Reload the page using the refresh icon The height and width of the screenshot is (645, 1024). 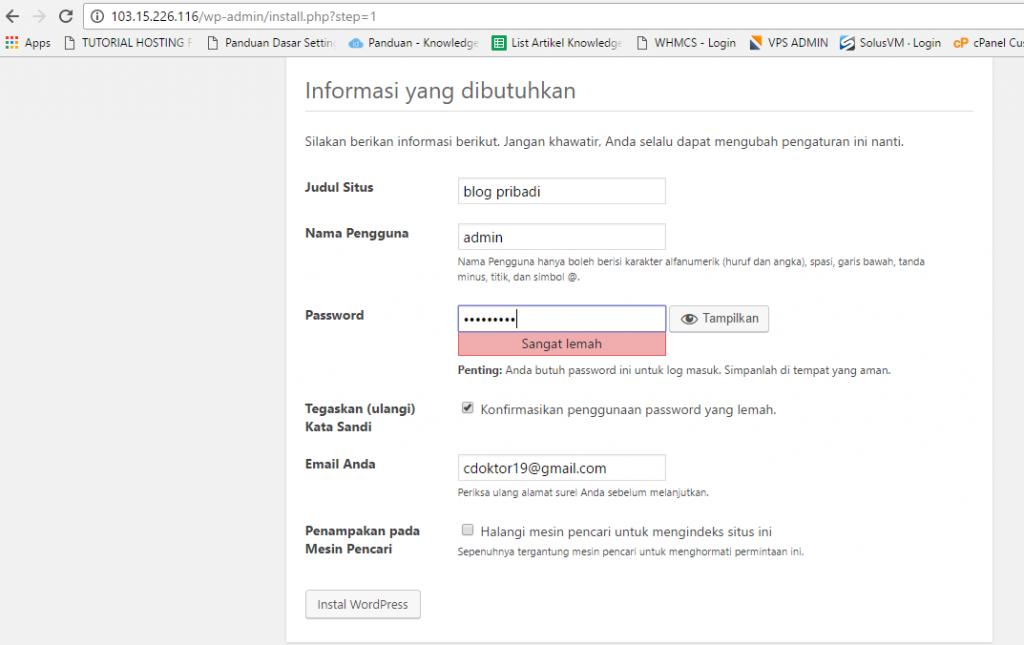click(64, 15)
